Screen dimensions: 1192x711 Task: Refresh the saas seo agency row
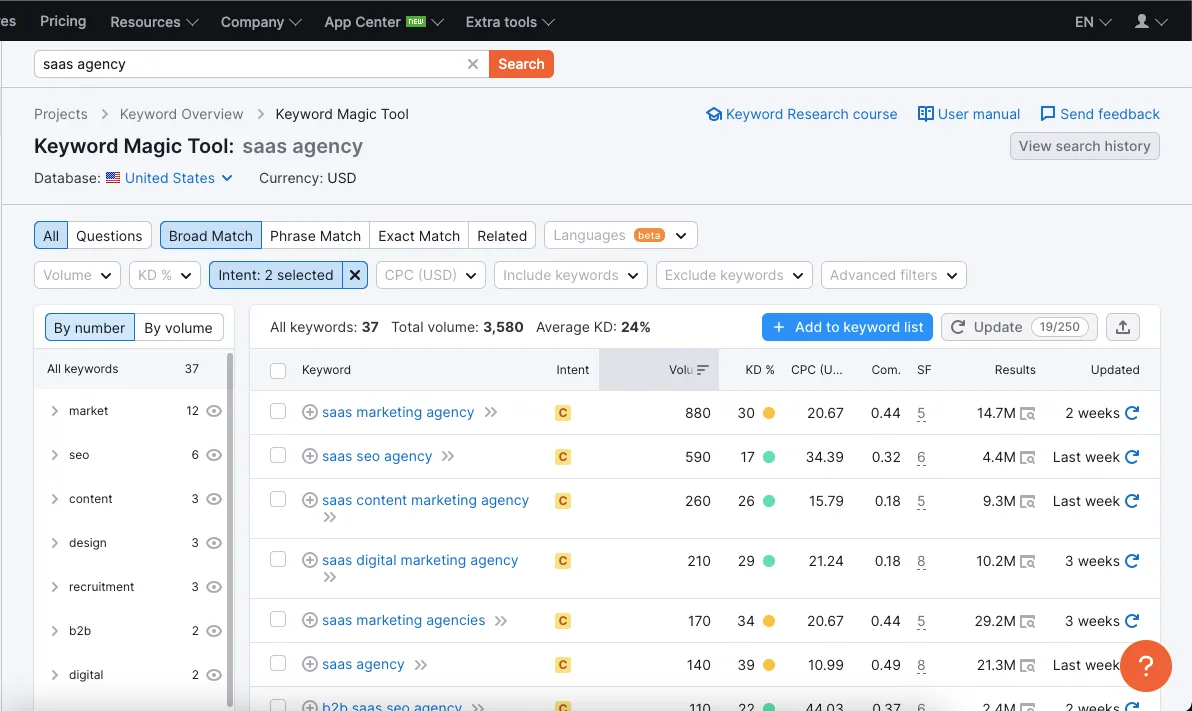click(x=1132, y=457)
